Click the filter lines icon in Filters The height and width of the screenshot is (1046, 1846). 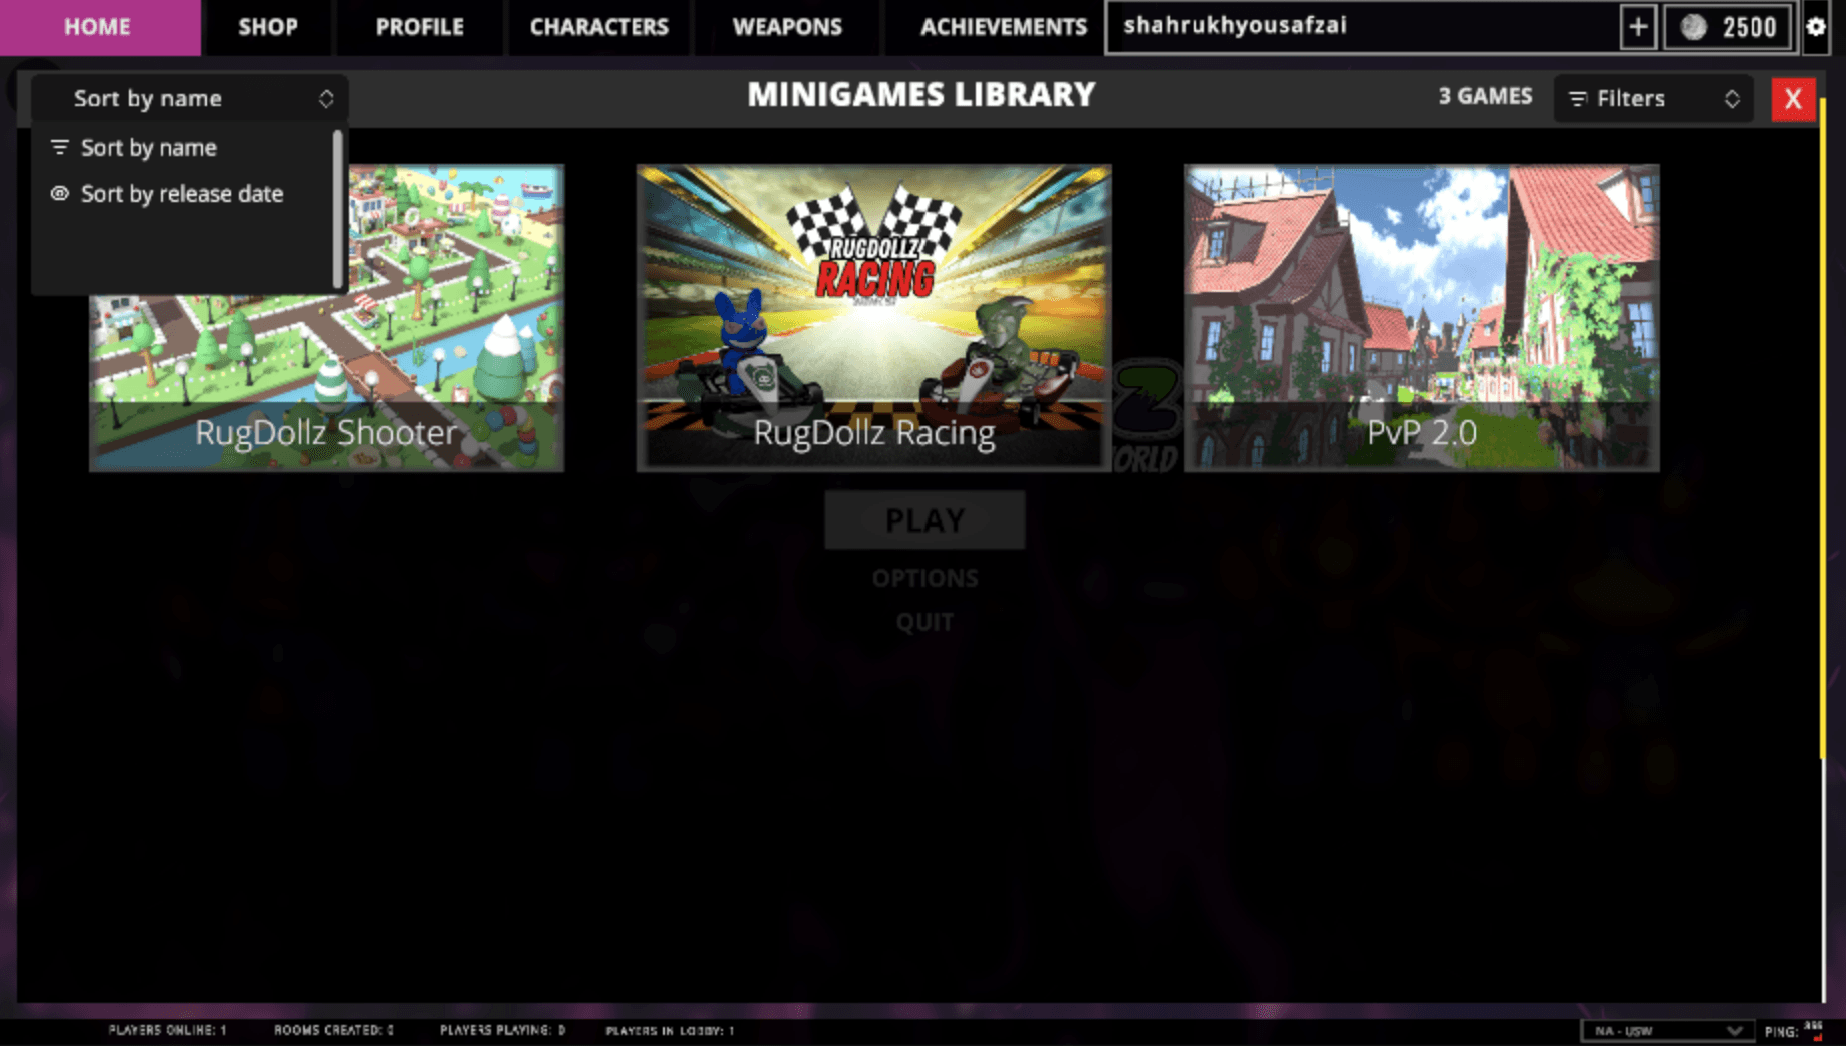point(1578,99)
